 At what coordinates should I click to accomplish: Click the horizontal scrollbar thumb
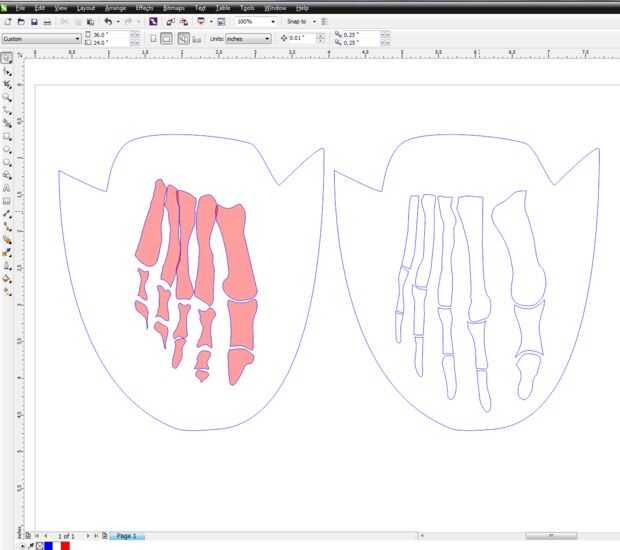551,536
